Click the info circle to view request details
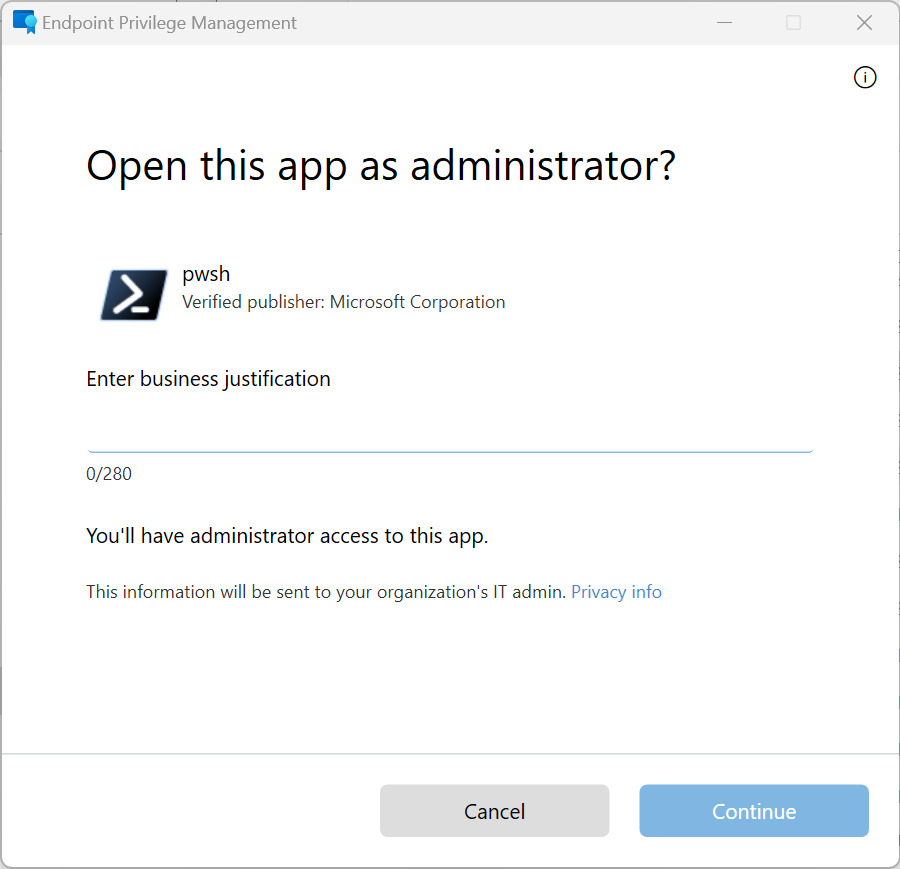Screen dimensions: 900x869 pyautogui.click(x=865, y=77)
